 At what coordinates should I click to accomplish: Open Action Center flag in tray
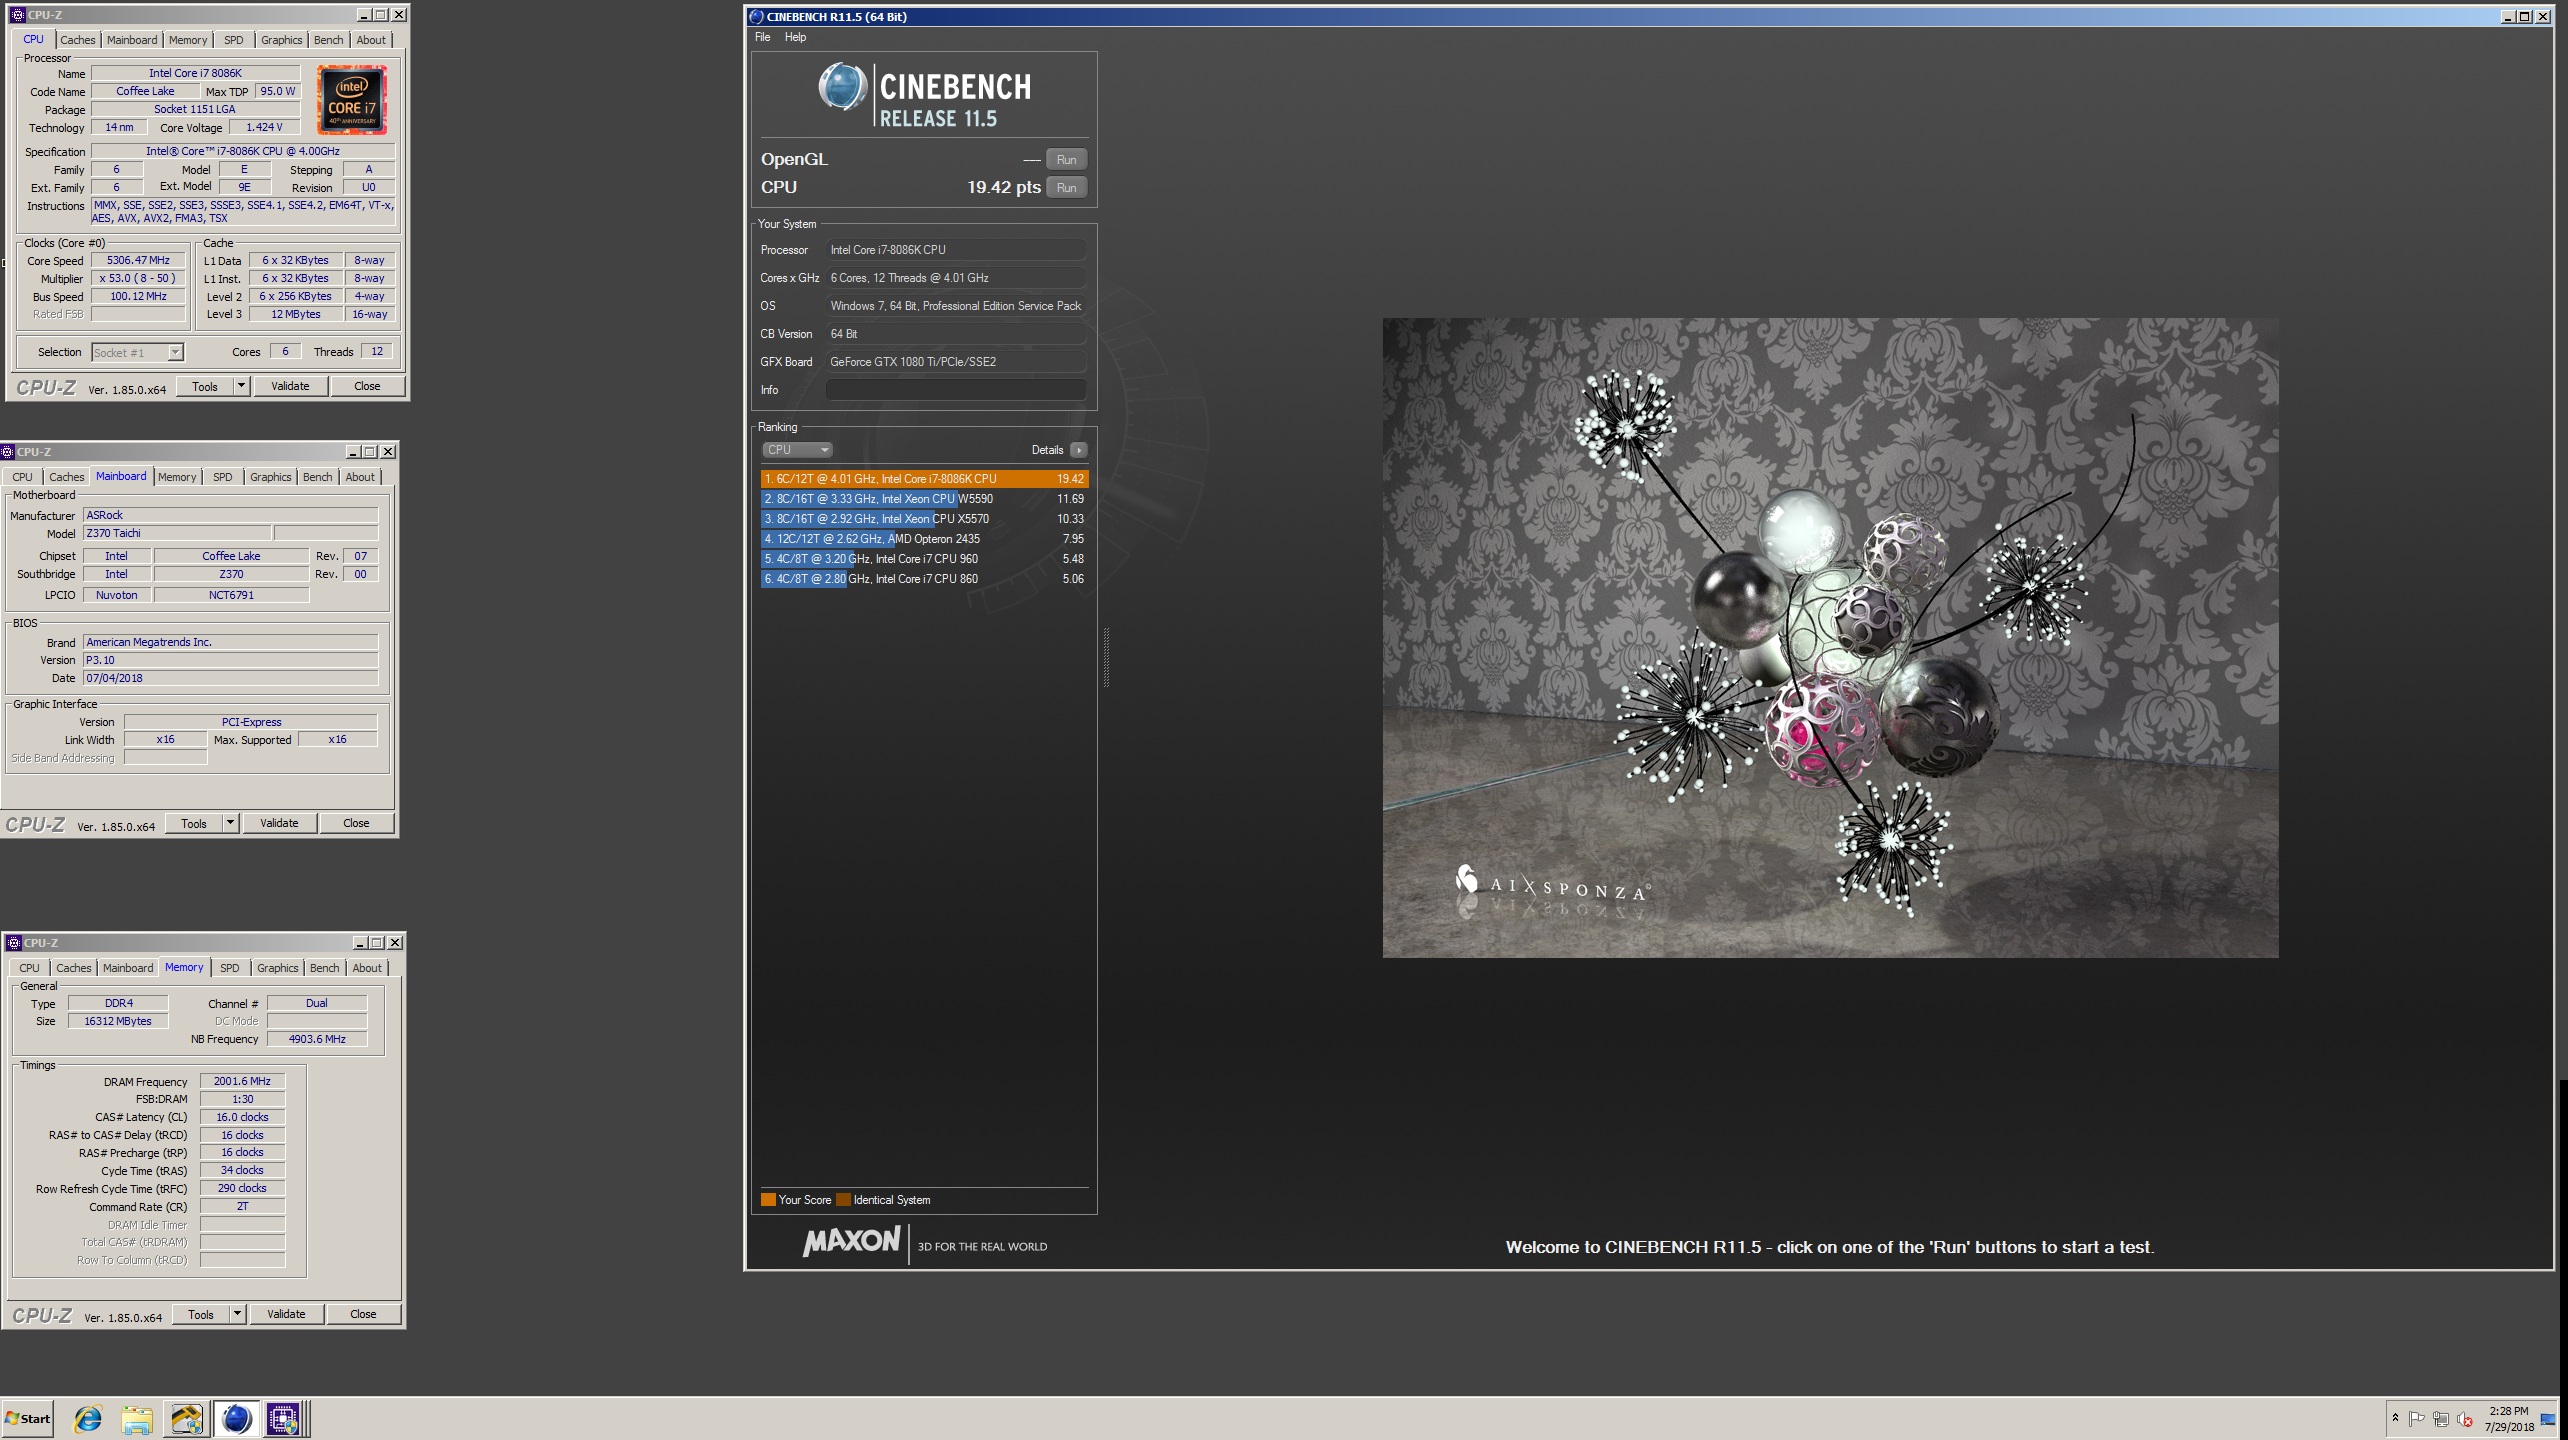2417,1418
